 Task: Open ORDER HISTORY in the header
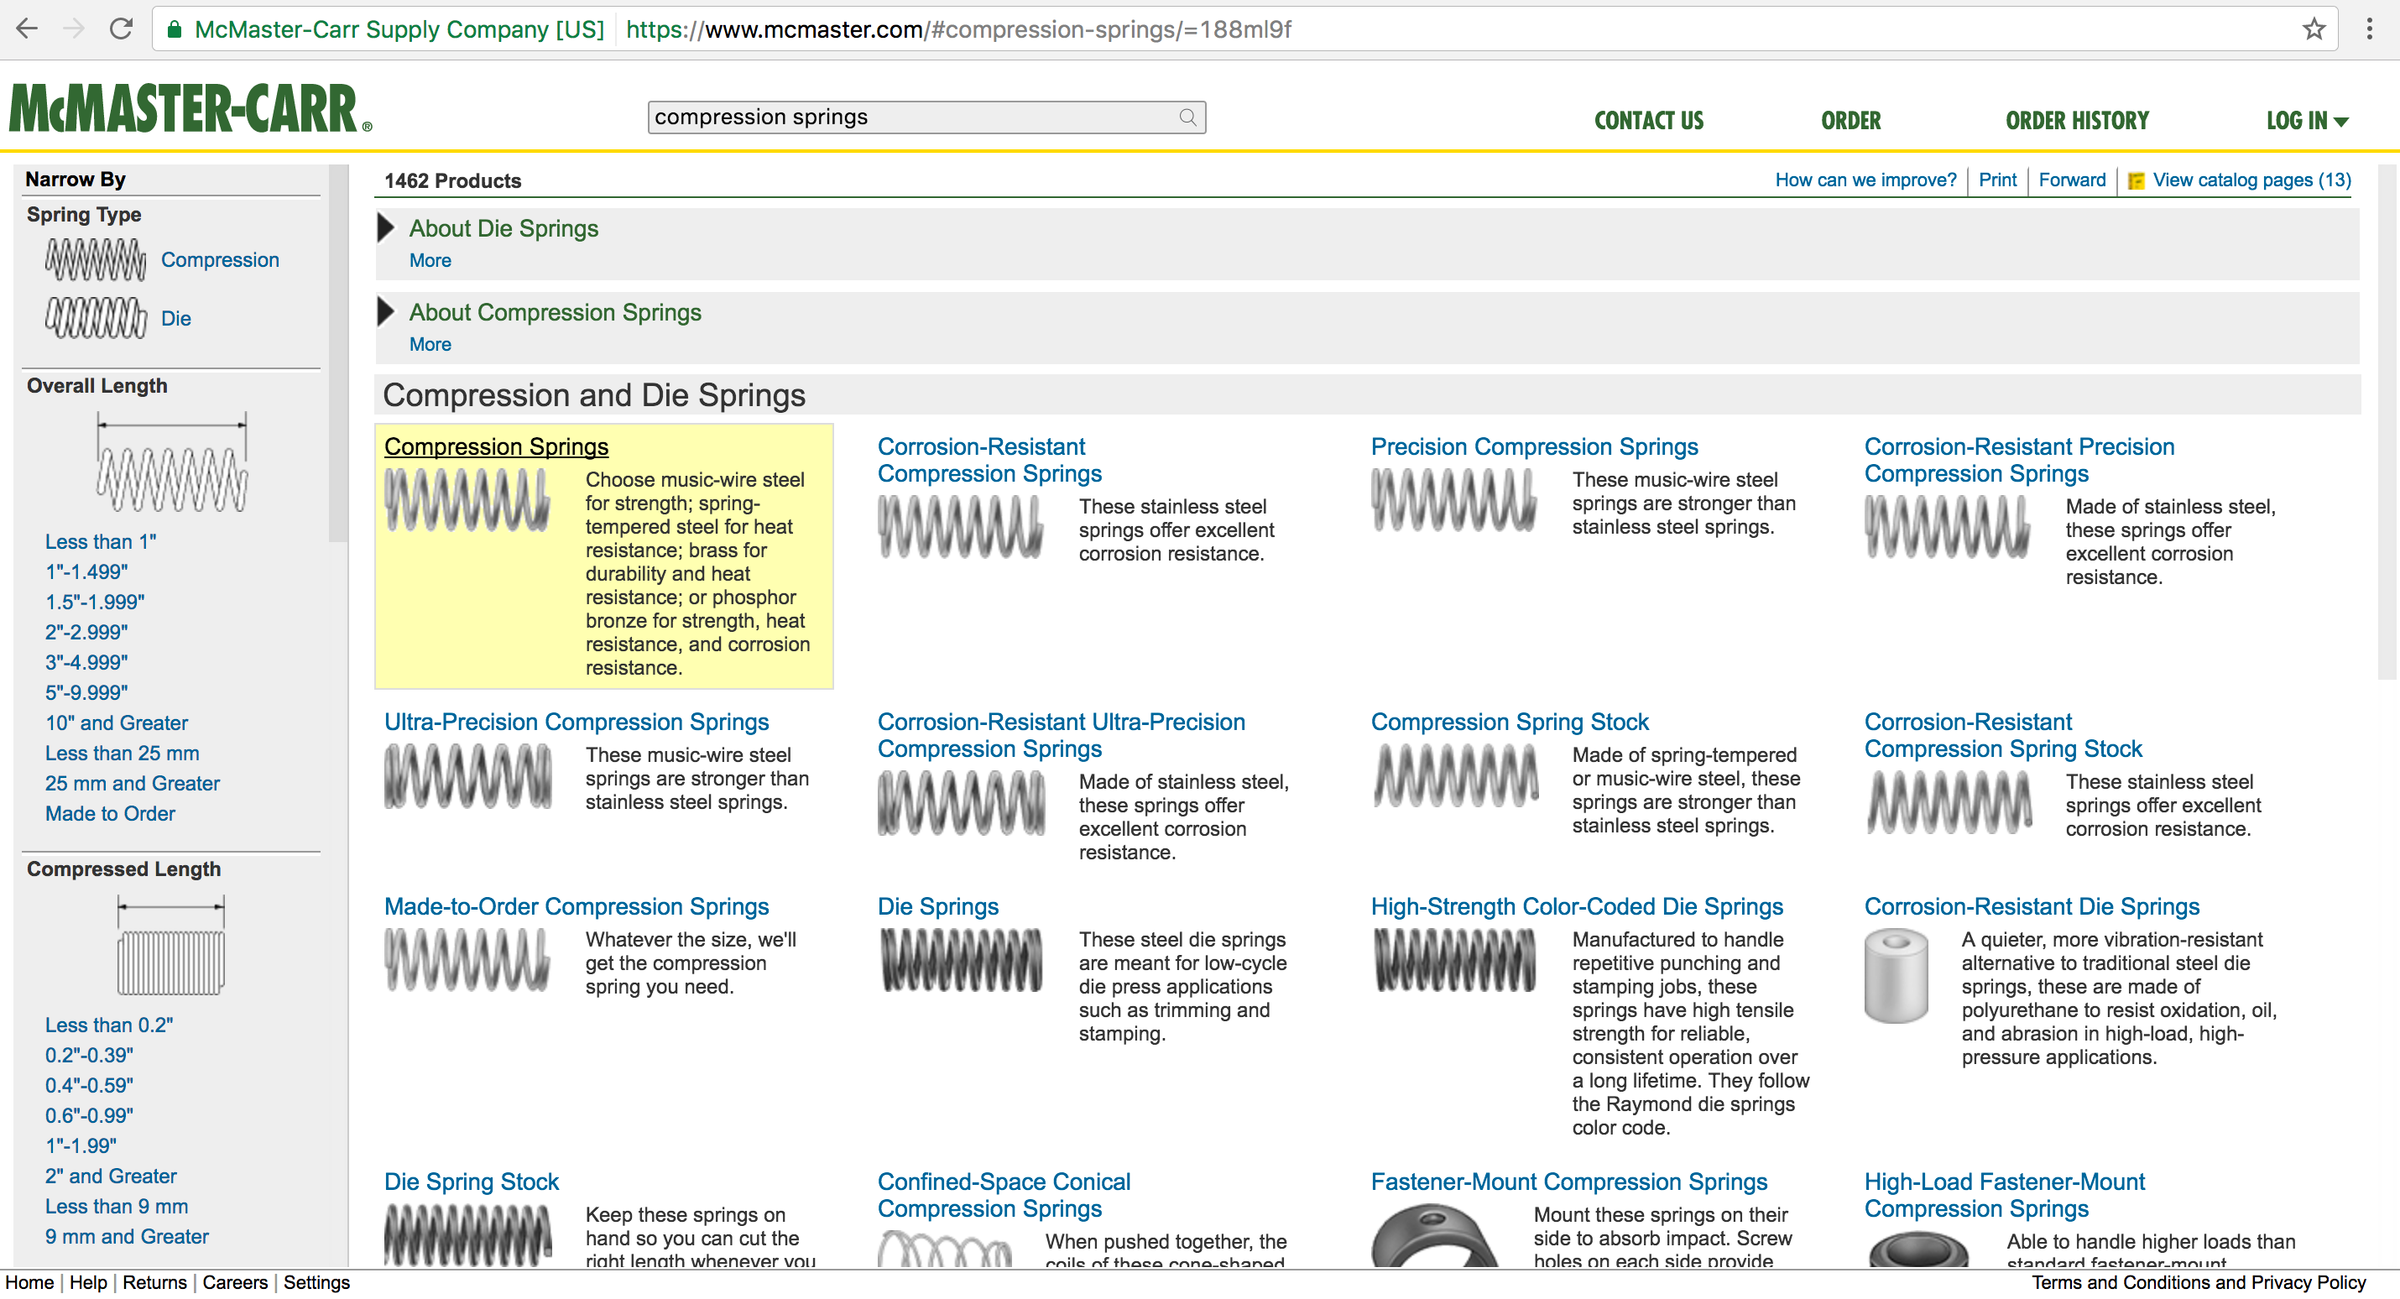click(x=2077, y=121)
